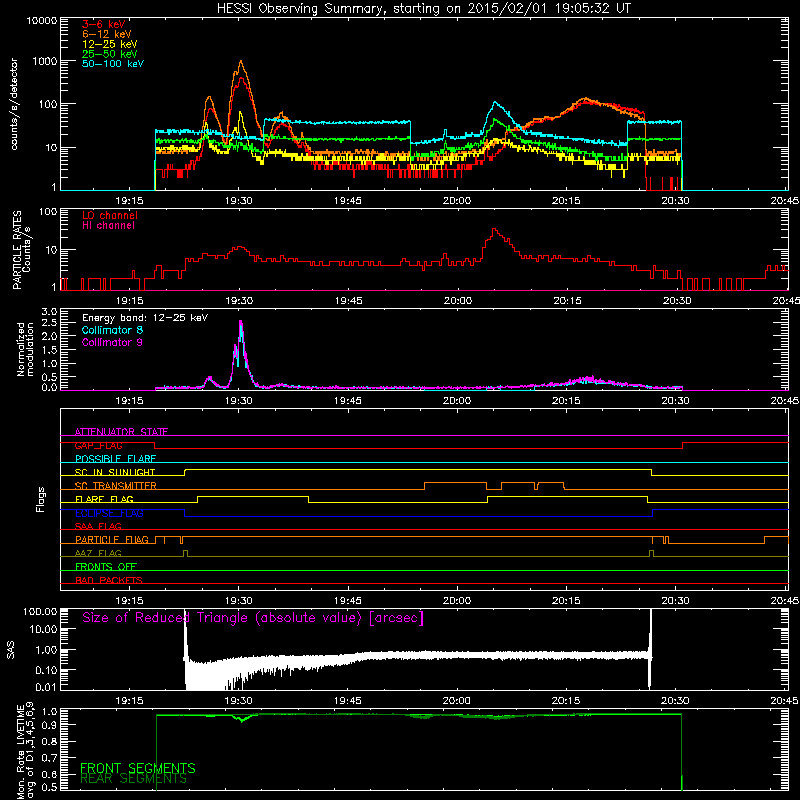Viewport: 800px width, 800px height.
Task: Select the FLARE FLAG label
Action: pyautogui.click(x=104, y=499)
